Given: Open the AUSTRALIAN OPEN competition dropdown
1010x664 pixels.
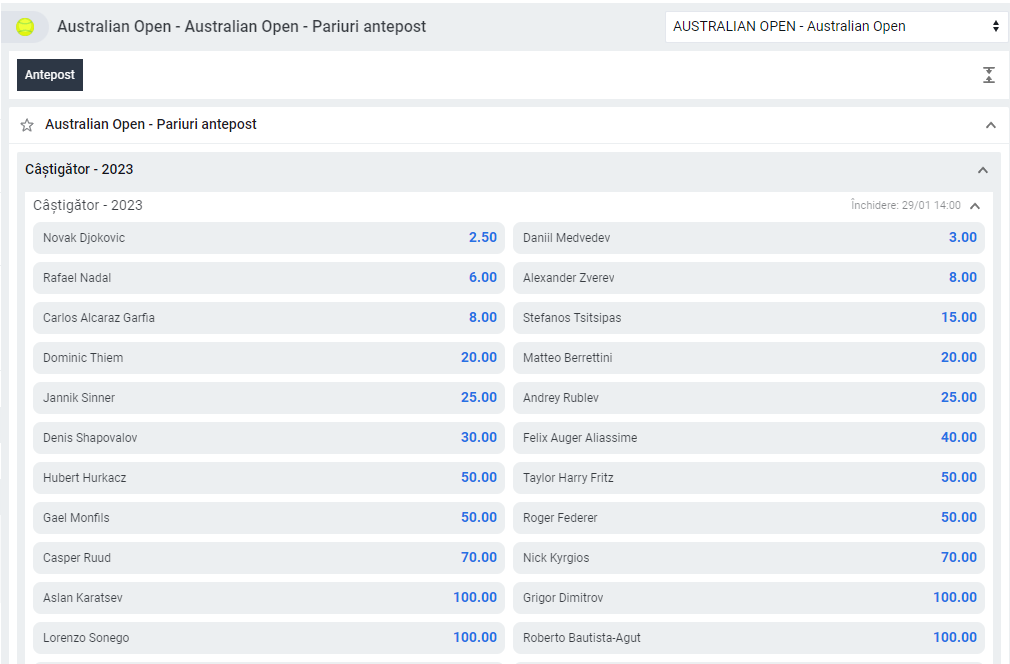Looking at the screenshot, I should point(836,26).
